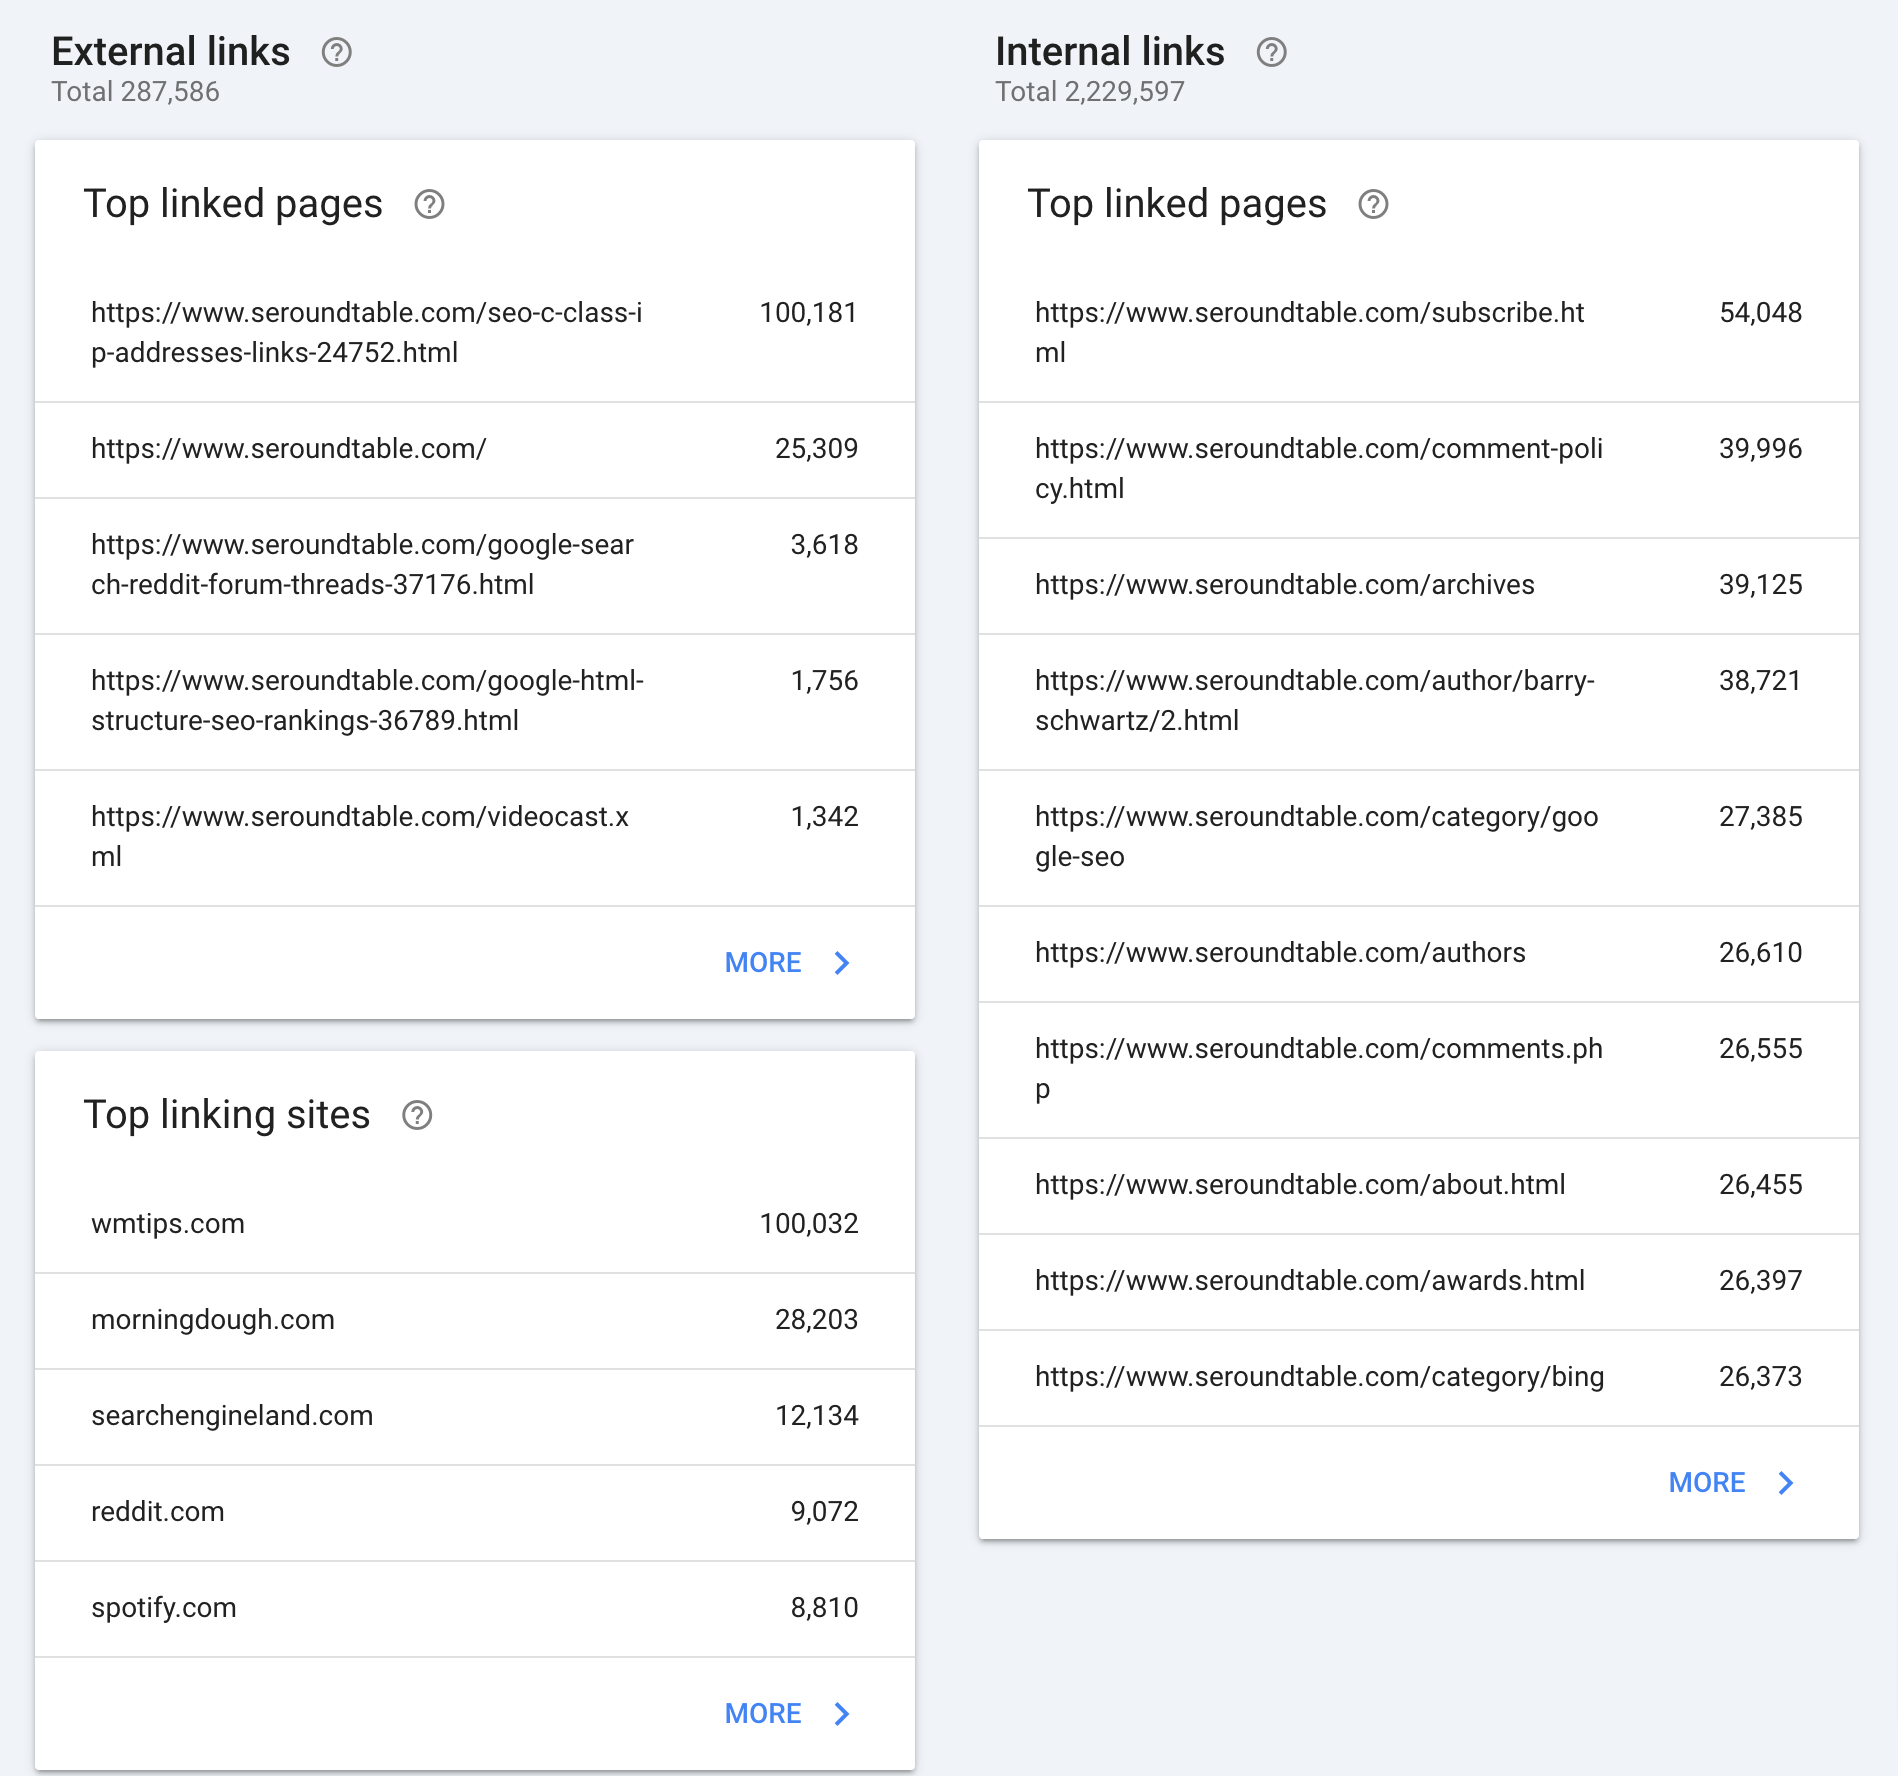Click the chevron arrow next to MORE under Top linking sites
Viewport: 1898px width, 1776px height.
click(x=841, y=1714)
